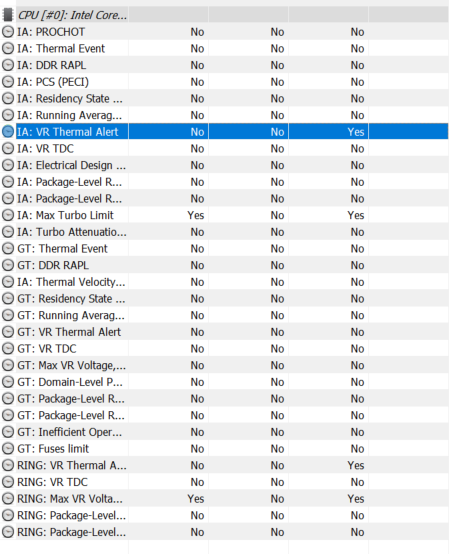
Task: Click the sensor icon beside RING: VR TDC
Action: tap(8, 482)
